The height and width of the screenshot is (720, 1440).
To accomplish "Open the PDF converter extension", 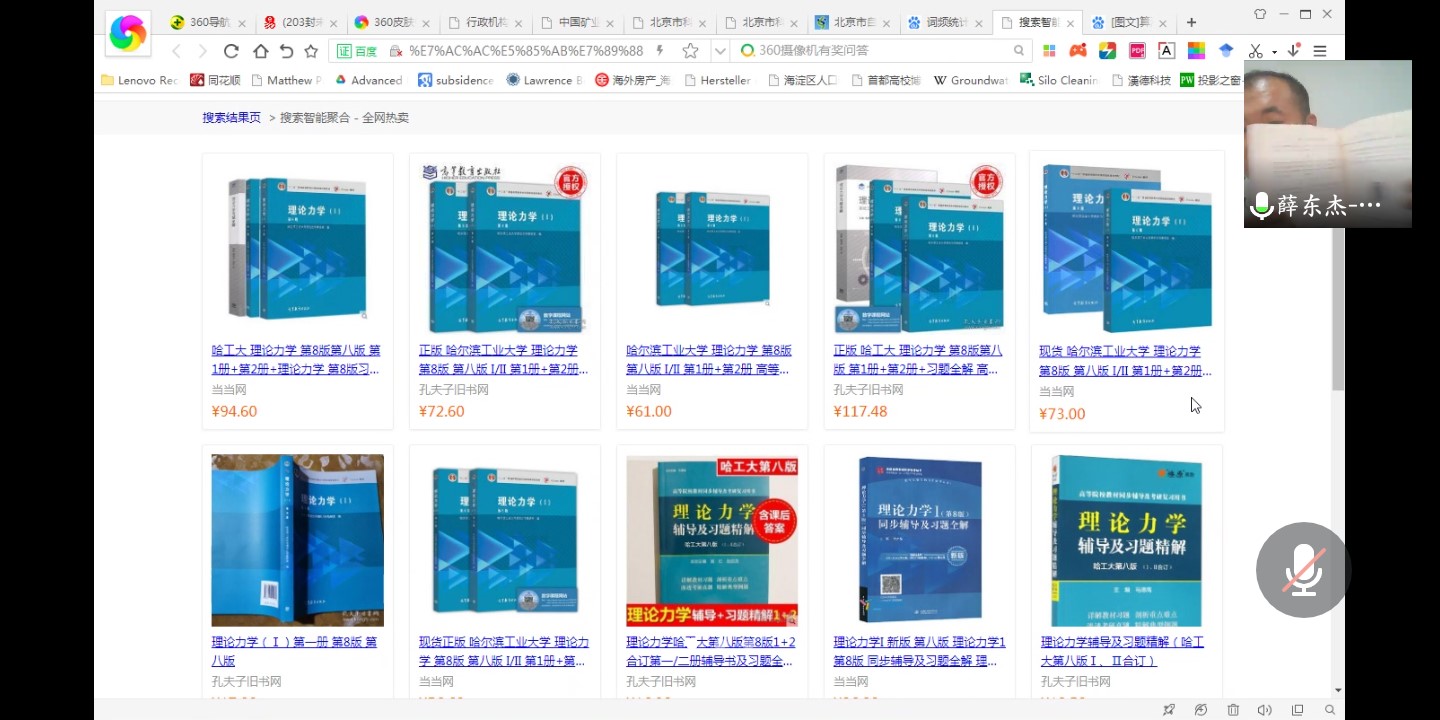I will [1137, 51].
